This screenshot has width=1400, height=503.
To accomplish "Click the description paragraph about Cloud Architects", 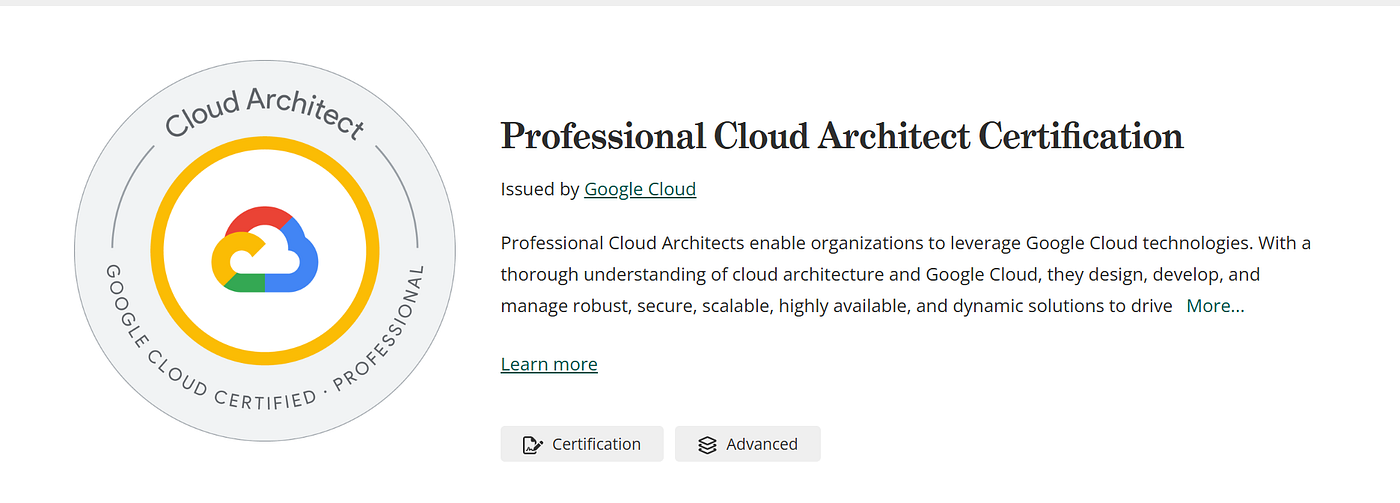I will (x=906, y=274).
